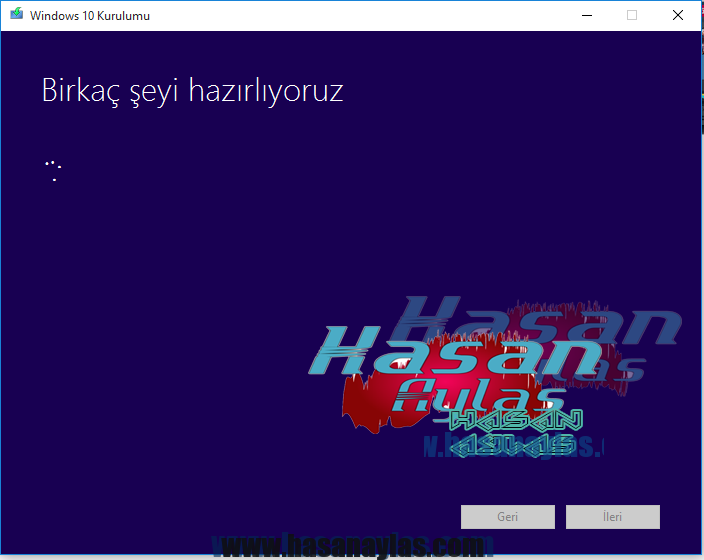Minimize the Windows 10 Kurulumu window
704x560 pixels.
(x=587, y=15)
